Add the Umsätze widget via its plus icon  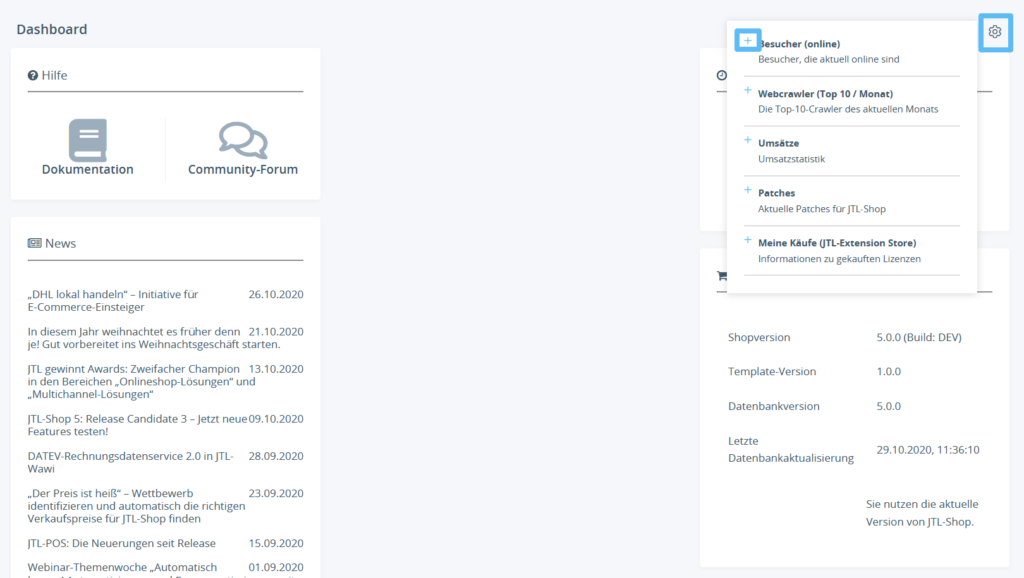(748, 140)
